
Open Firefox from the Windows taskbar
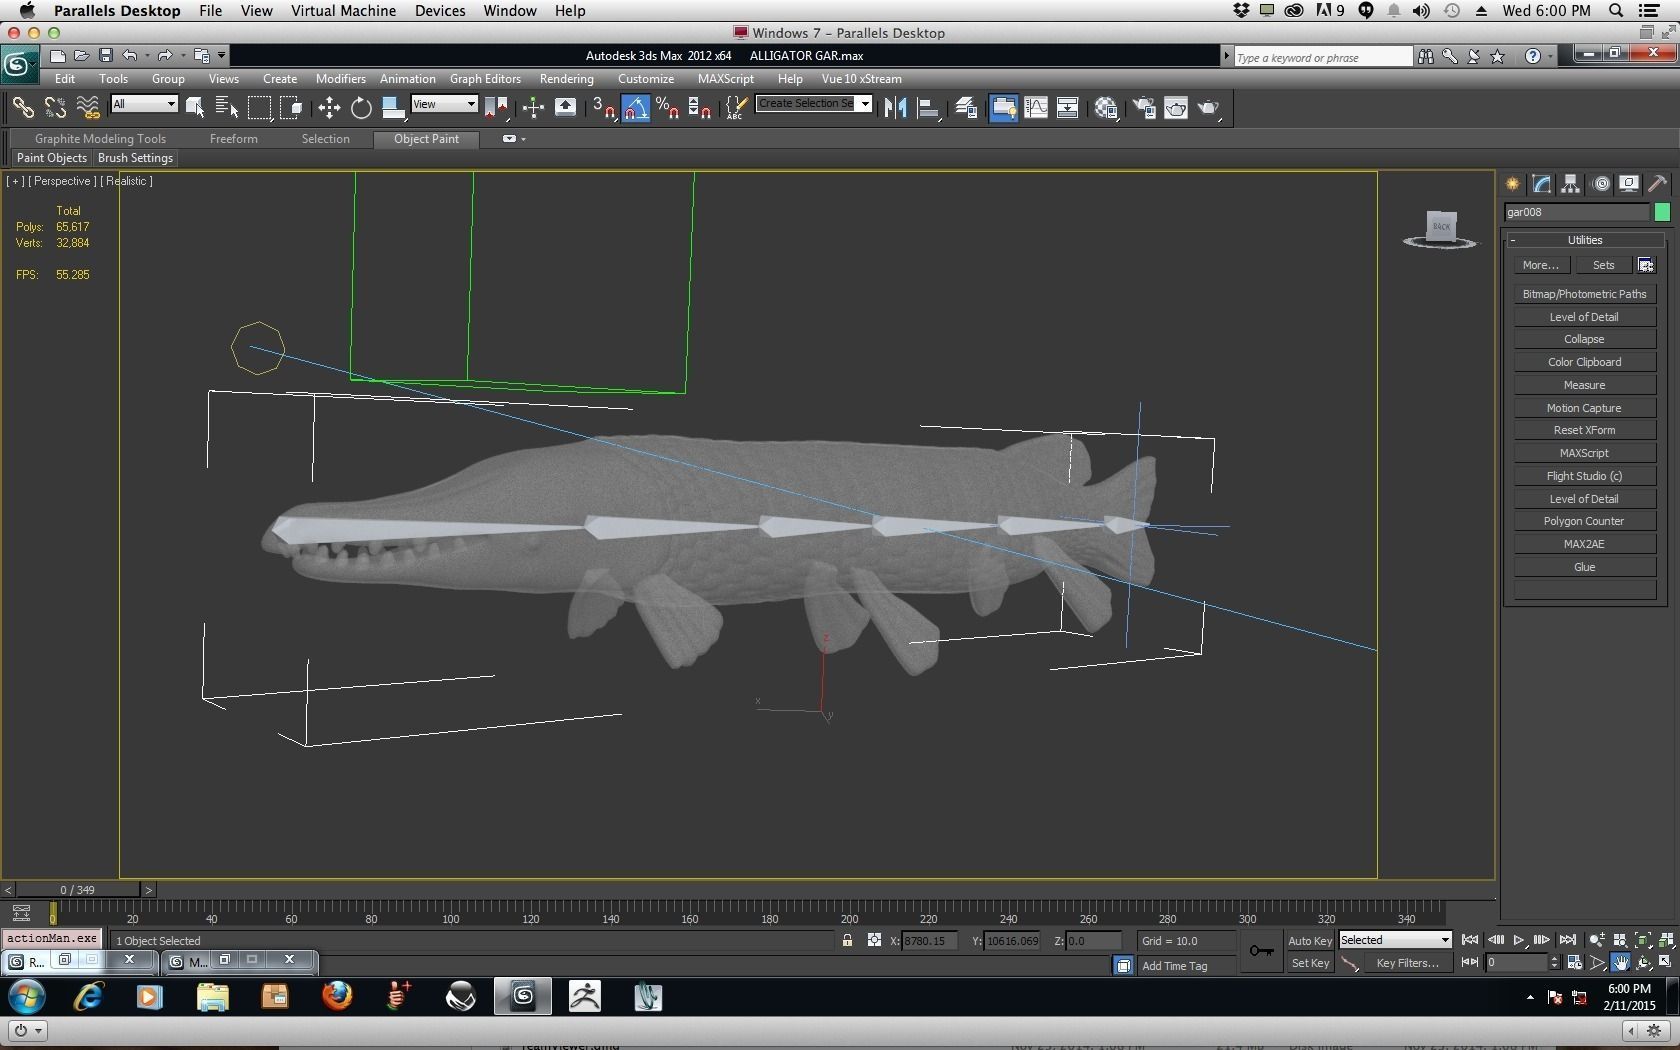[337, 996]
